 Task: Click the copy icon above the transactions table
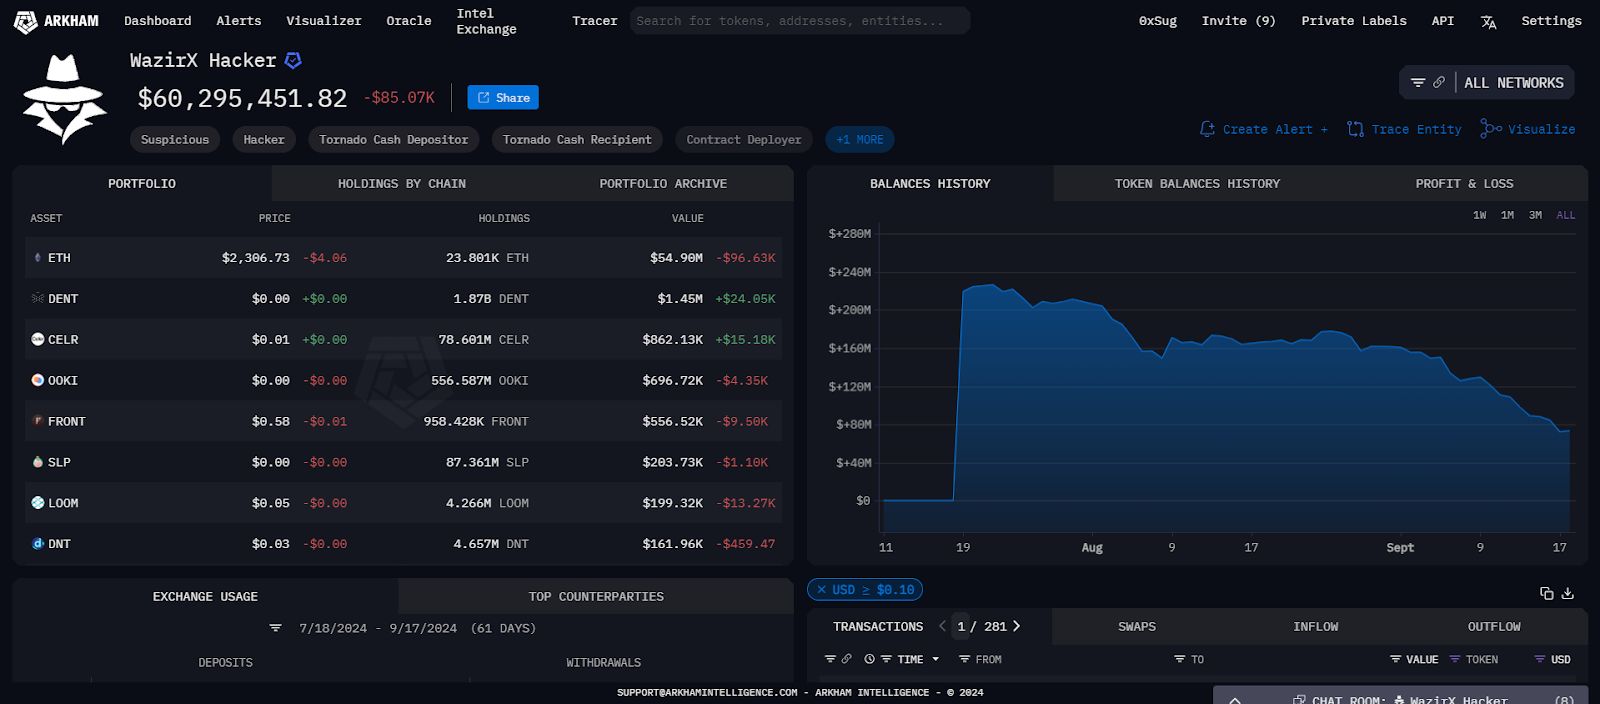(x=1546, y=593)
